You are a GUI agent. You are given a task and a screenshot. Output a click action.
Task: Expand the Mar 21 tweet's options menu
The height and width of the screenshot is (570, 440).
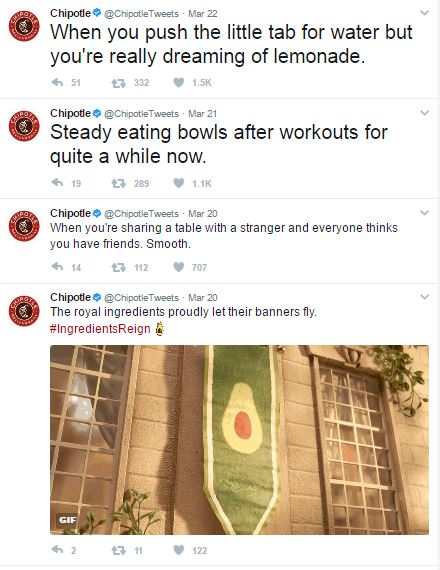[x=424, y=113]
